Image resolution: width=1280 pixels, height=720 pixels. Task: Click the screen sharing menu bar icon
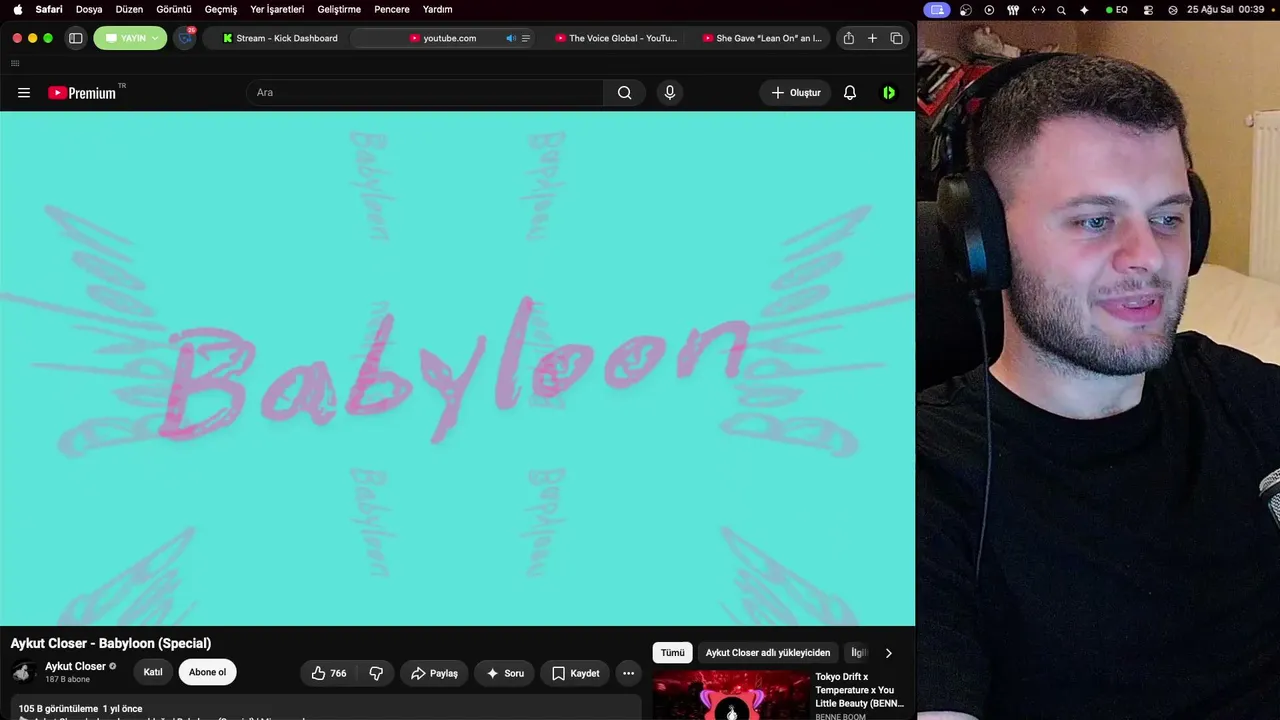click(x=937, y=9)
